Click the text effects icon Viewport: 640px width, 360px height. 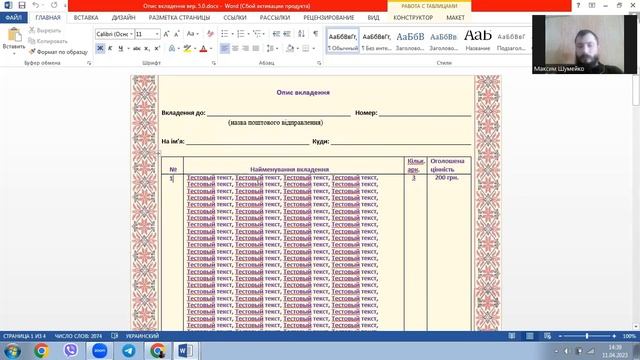tap(172, 49)
